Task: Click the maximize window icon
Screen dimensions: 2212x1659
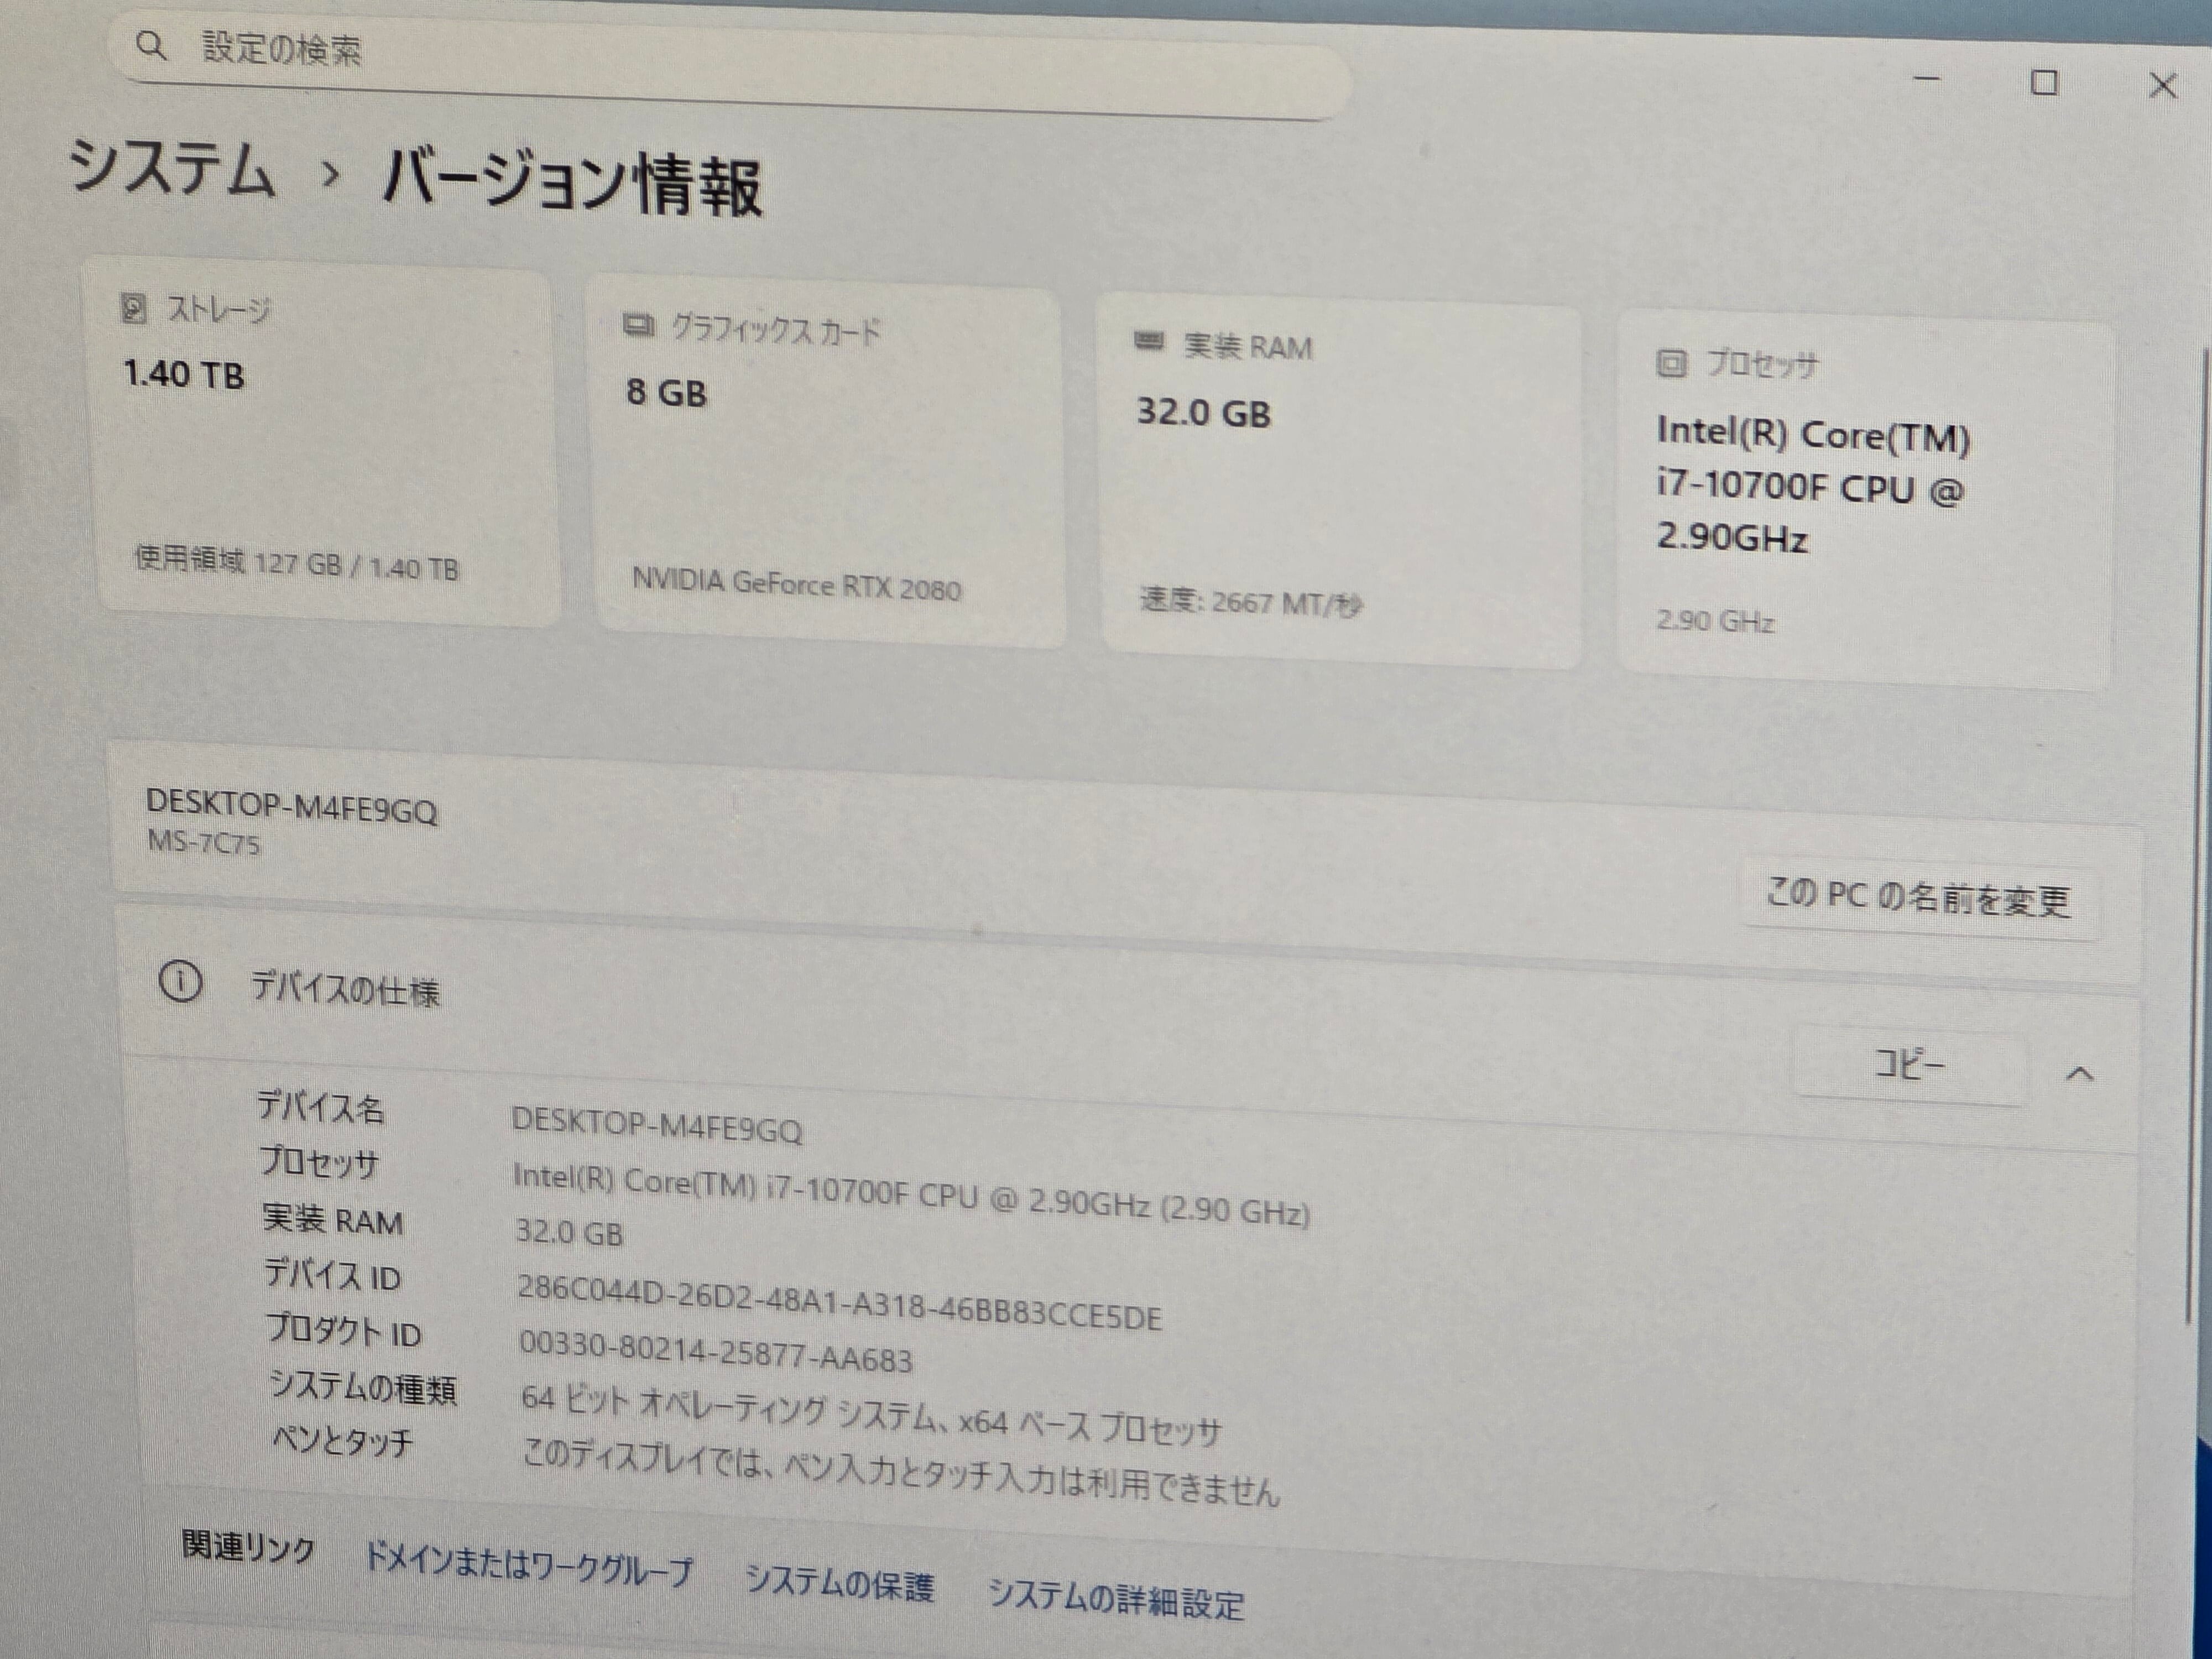Action: pos(2044,83)
